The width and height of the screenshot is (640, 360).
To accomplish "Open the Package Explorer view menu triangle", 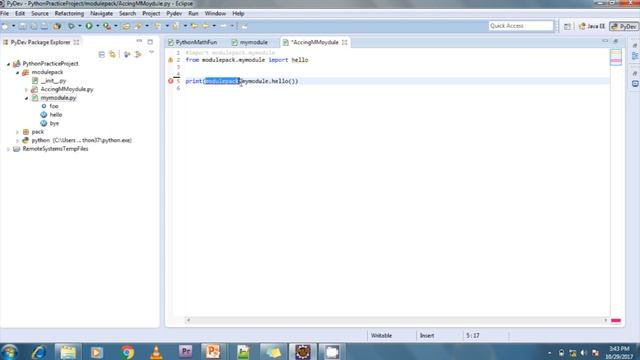I will tap(151, 53).
